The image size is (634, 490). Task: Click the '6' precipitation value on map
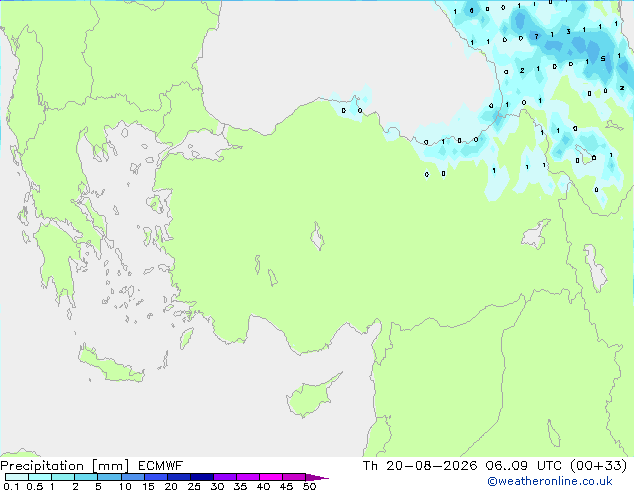coord(471,11)
